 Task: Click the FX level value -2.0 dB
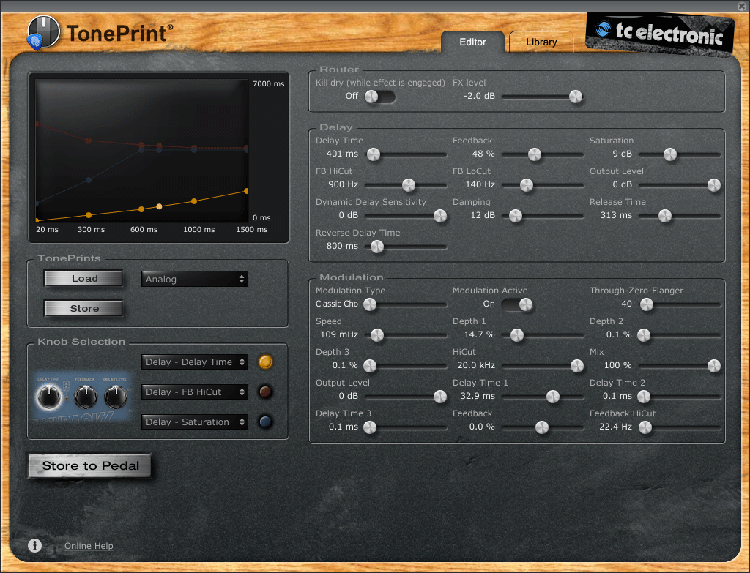tap(479, 96)
